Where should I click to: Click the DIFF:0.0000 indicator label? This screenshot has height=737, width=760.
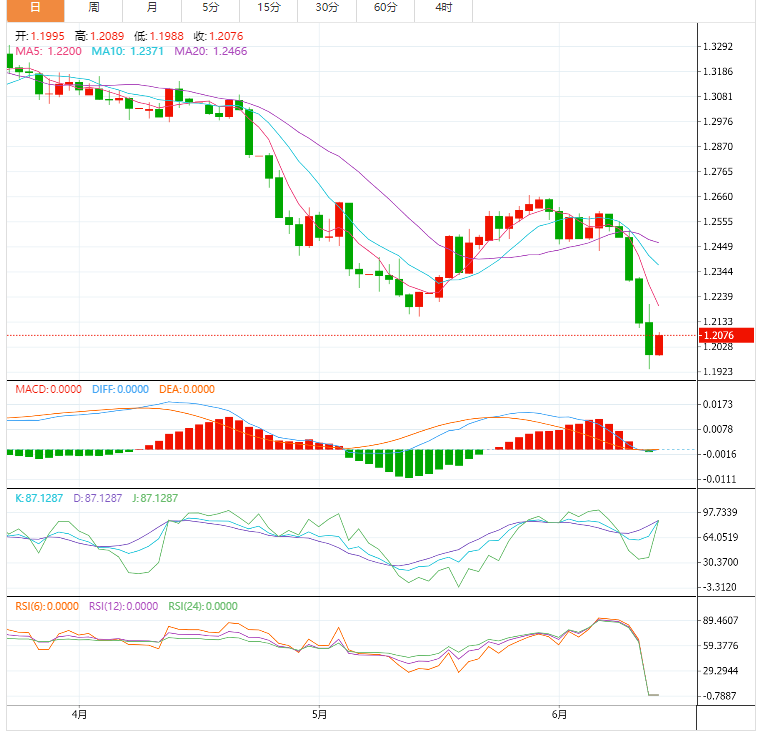120,390
